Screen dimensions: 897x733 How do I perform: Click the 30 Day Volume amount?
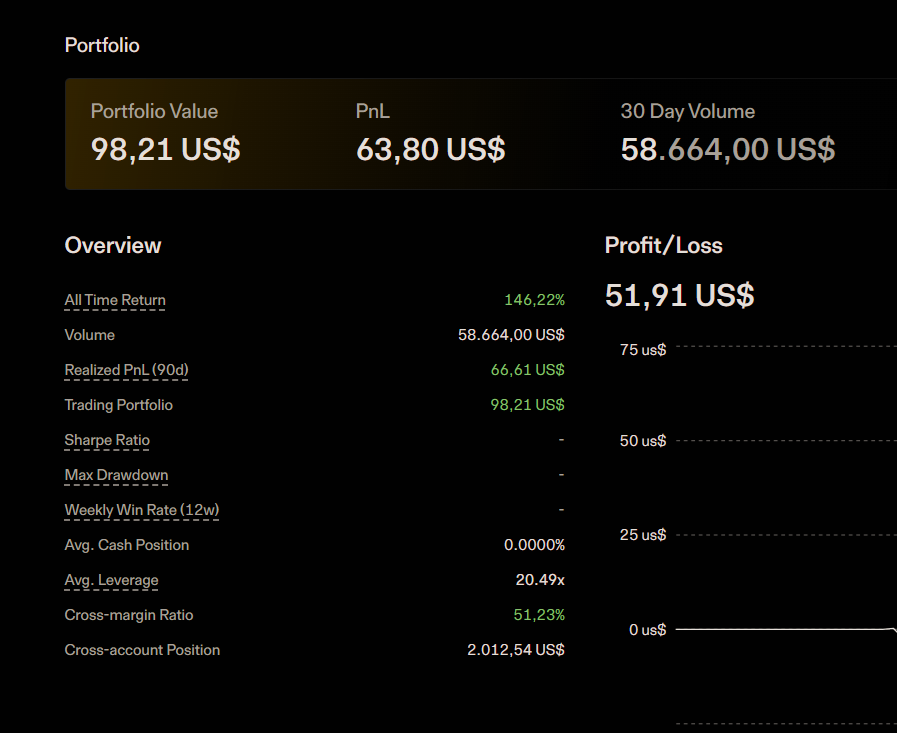(728, 149)
